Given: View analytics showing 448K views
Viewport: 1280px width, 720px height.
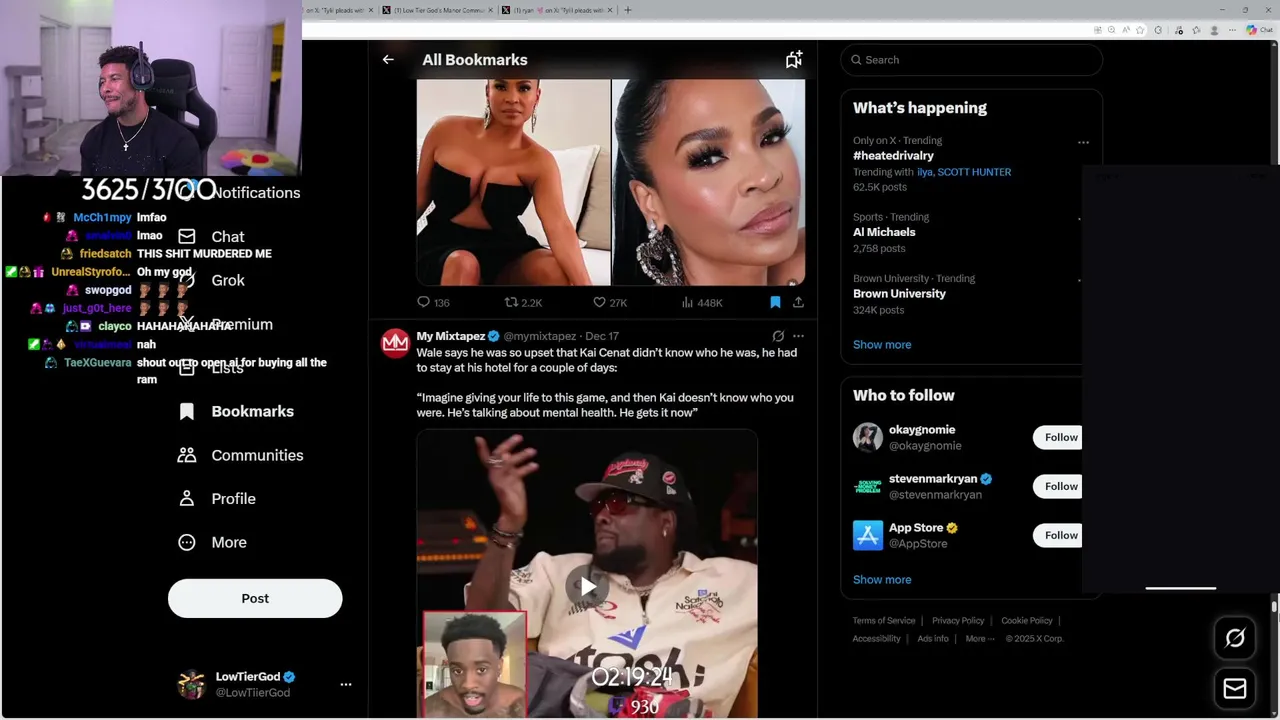Looking at the screenshot, I should (702, 302).
